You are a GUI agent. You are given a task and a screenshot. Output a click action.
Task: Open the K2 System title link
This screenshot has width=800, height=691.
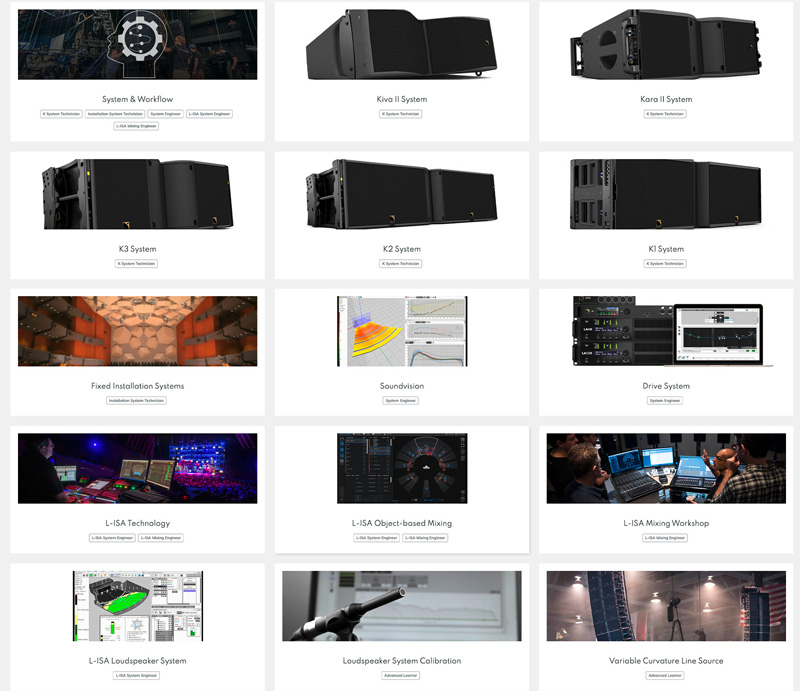pos(402,249)
